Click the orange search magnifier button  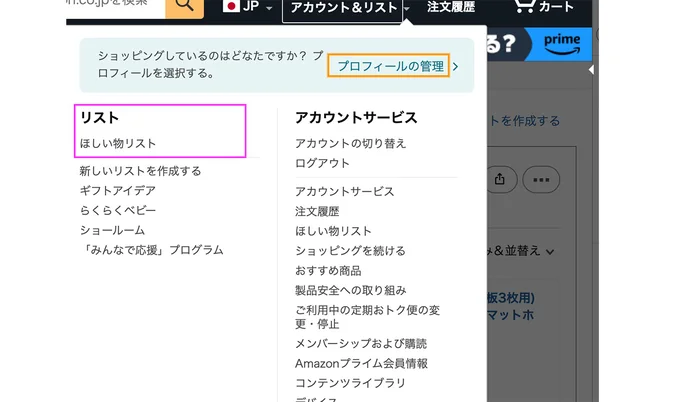(185, 7)
